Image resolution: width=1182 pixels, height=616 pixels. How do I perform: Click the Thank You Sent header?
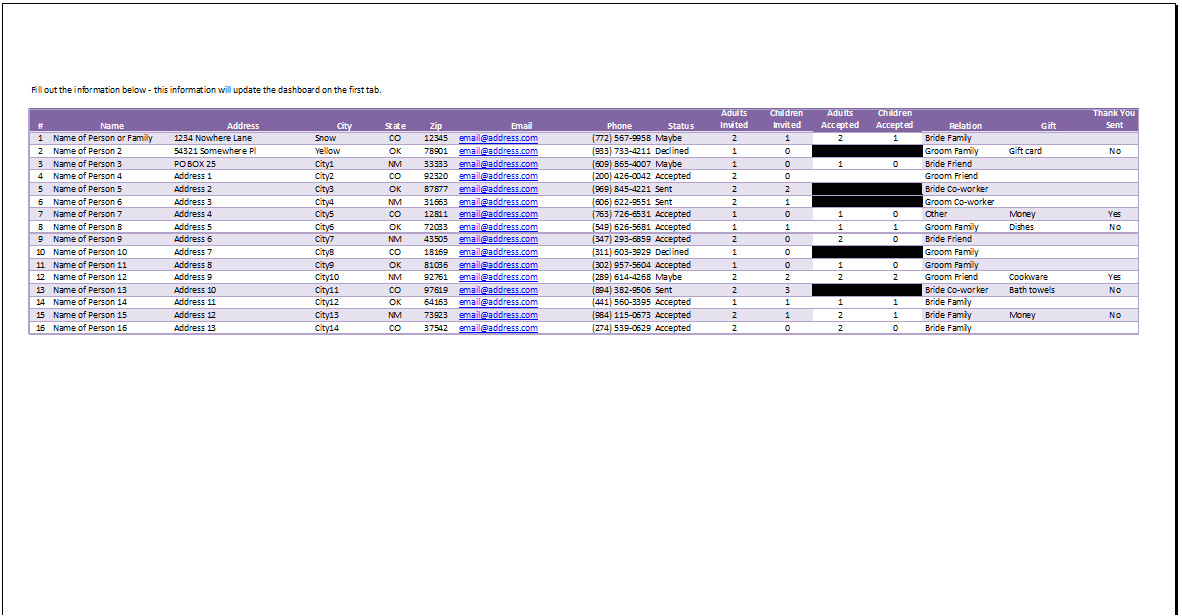tap(1113, 119)
